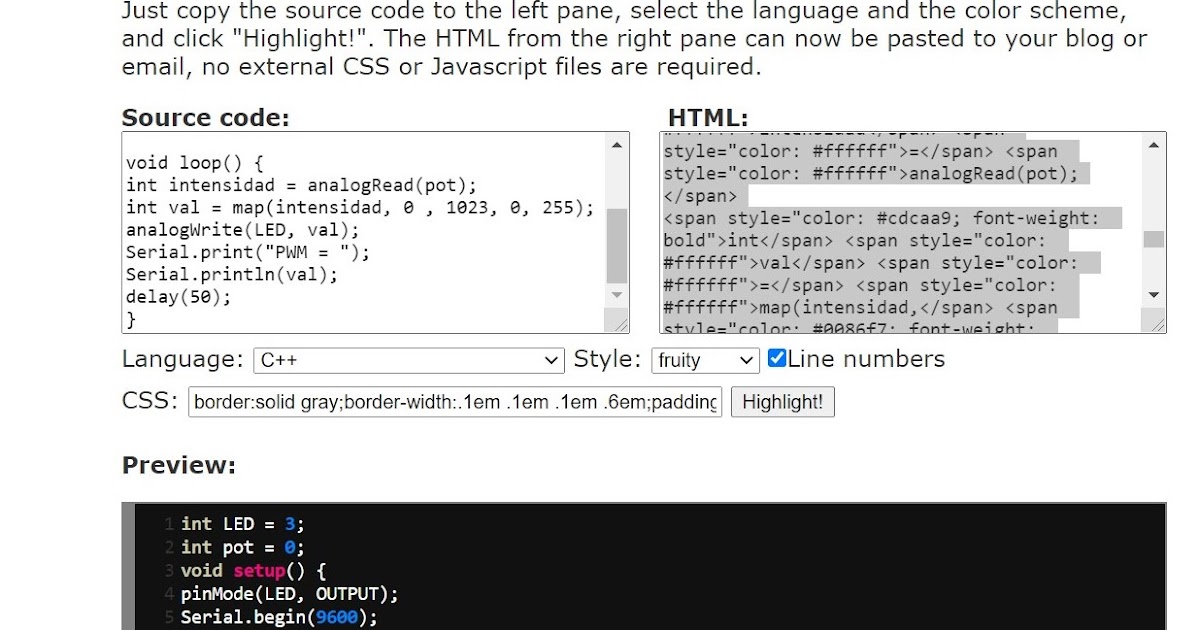
Task: Click the Source code: heading
Action: tap(204, 117)
